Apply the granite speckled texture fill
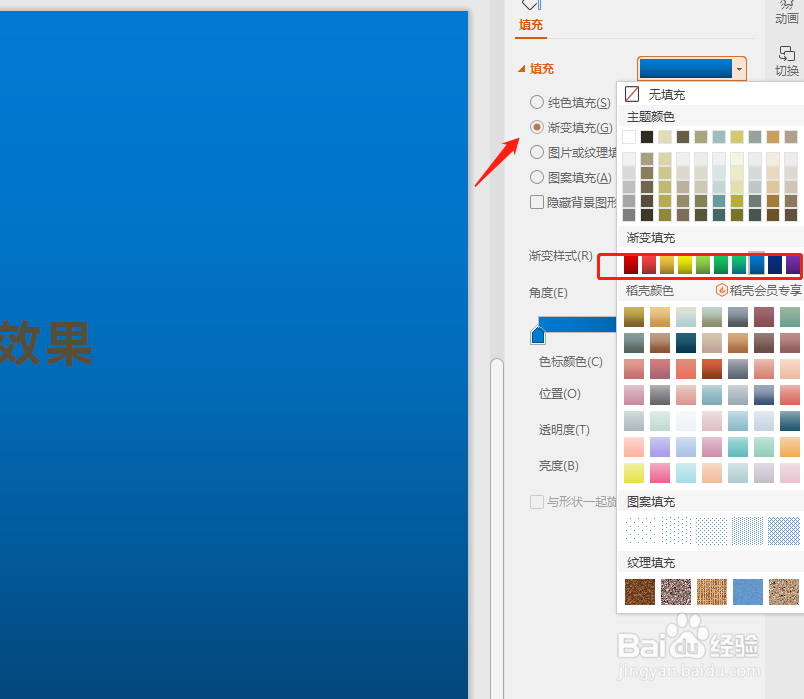804x699 pixels. pyautogui.click(x=676, y=592)
